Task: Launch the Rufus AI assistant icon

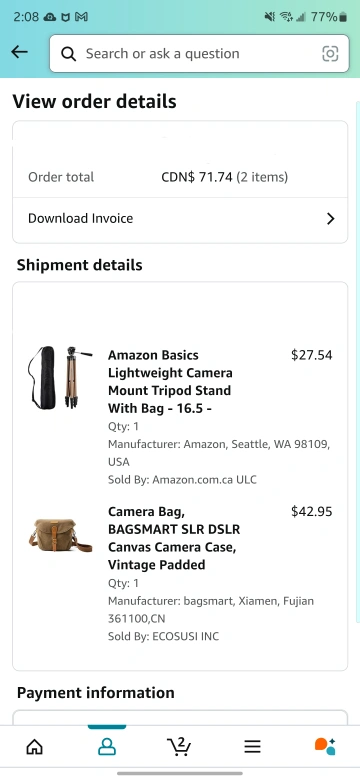Action: click(325, 746)
